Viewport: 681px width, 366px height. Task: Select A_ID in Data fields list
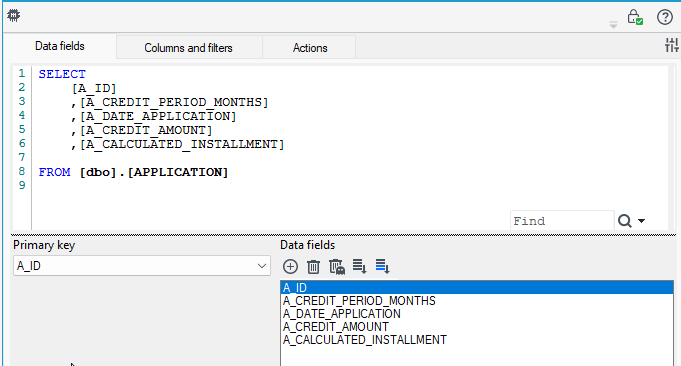pos(477,287)
